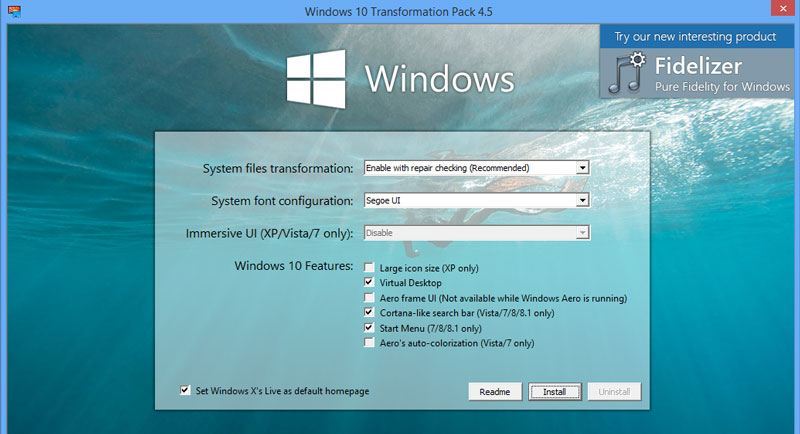The height and width of the screenshot is (434, 800).
Task: Uncheck Set Windows X's Live as homepage
Action: (185, 391)
